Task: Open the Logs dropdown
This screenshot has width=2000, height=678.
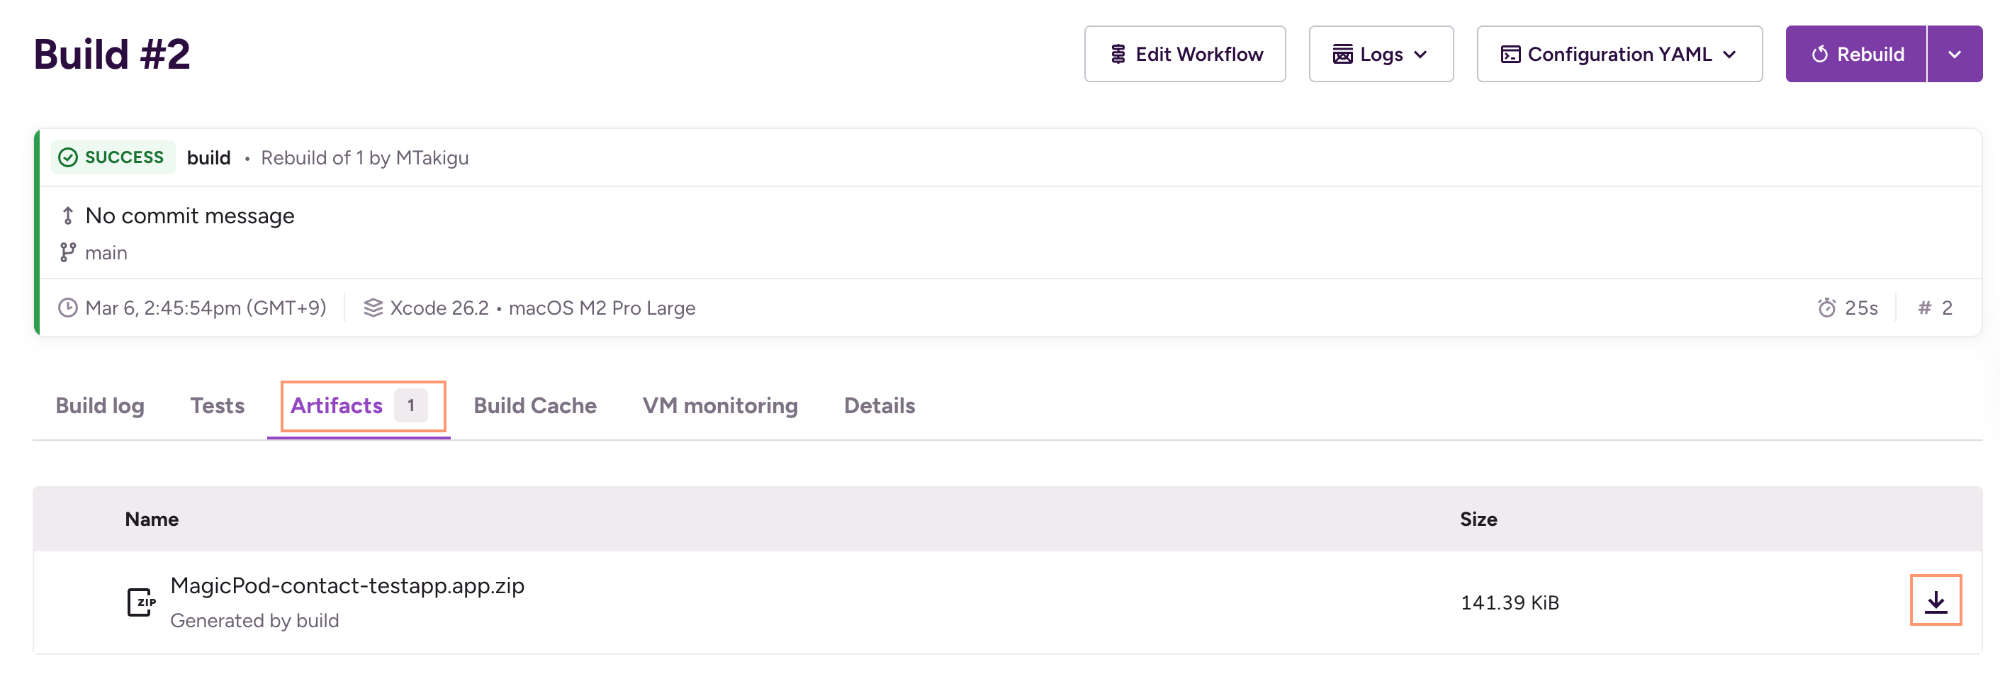Action: click(x=1380, y=54)
